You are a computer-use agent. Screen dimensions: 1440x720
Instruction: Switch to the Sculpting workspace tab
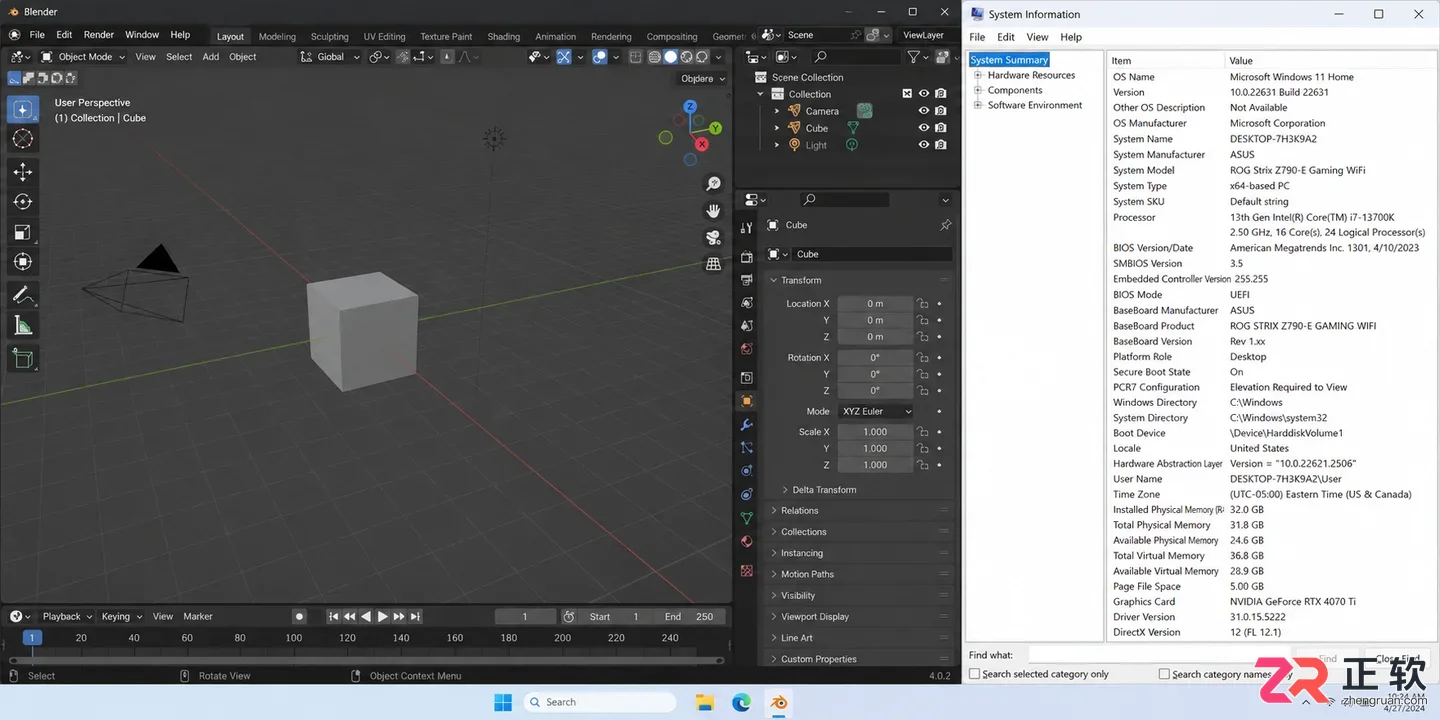329,36
